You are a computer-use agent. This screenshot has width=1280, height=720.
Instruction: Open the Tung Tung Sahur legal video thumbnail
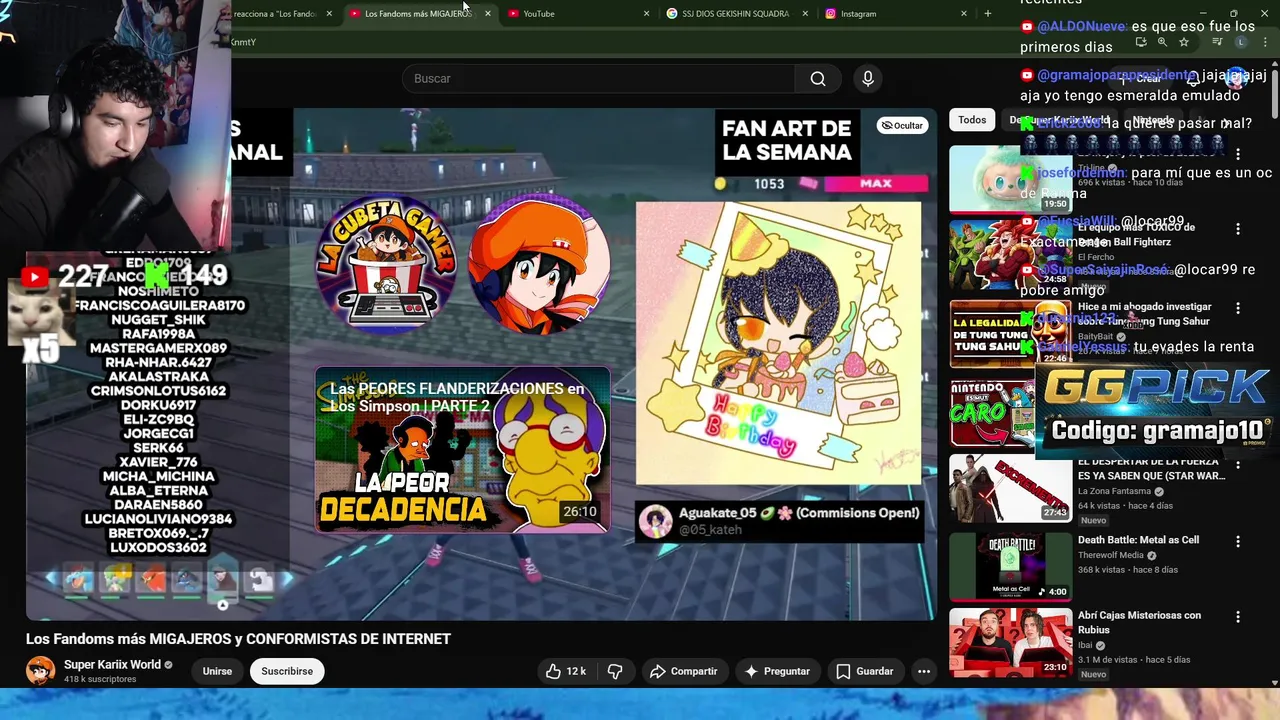pyautogui.click(x=1010, y=334)
